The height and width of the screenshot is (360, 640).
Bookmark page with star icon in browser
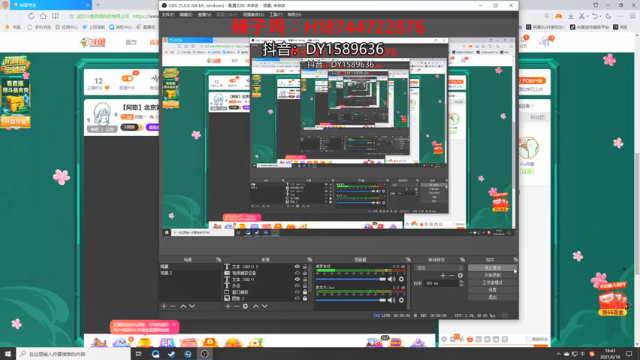[x=71, y=16]
